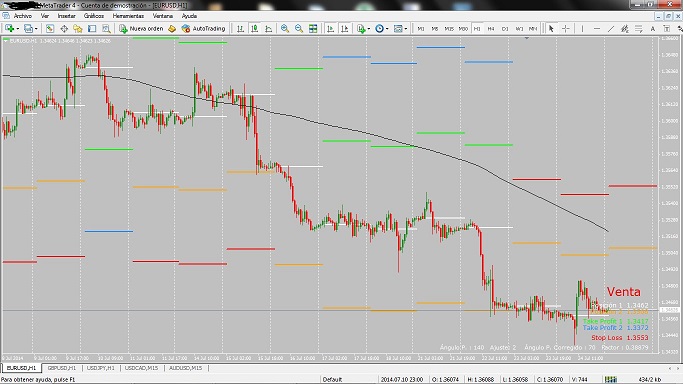This screenshot has height=384, width=683.
Task: Switch to the GBPUSD,H1 chart tab
Action: point(61,368)
